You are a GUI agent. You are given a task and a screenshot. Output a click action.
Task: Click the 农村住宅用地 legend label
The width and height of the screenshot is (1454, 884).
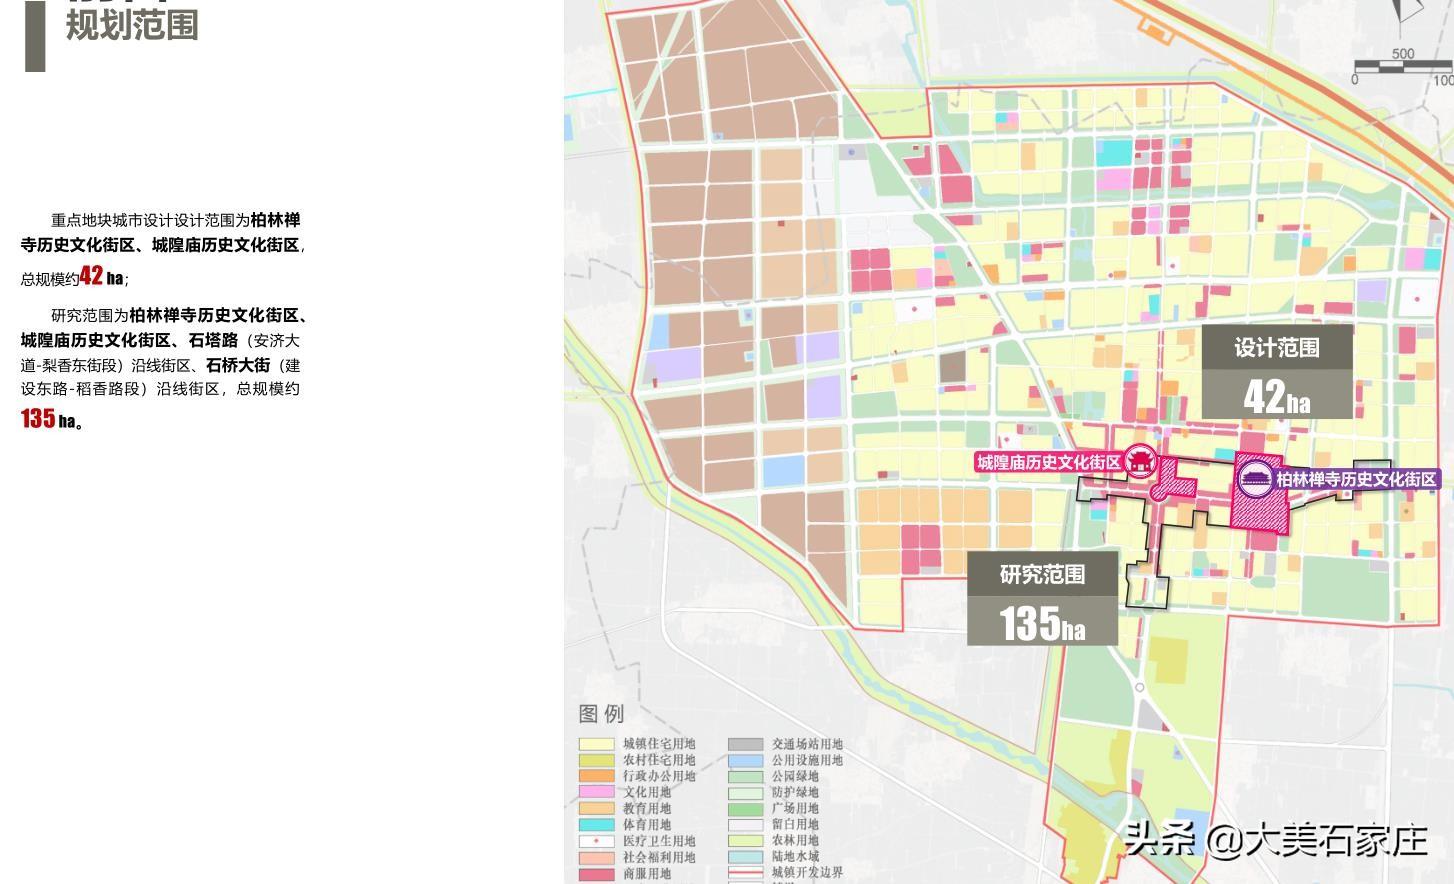click(x=659, y=760)
